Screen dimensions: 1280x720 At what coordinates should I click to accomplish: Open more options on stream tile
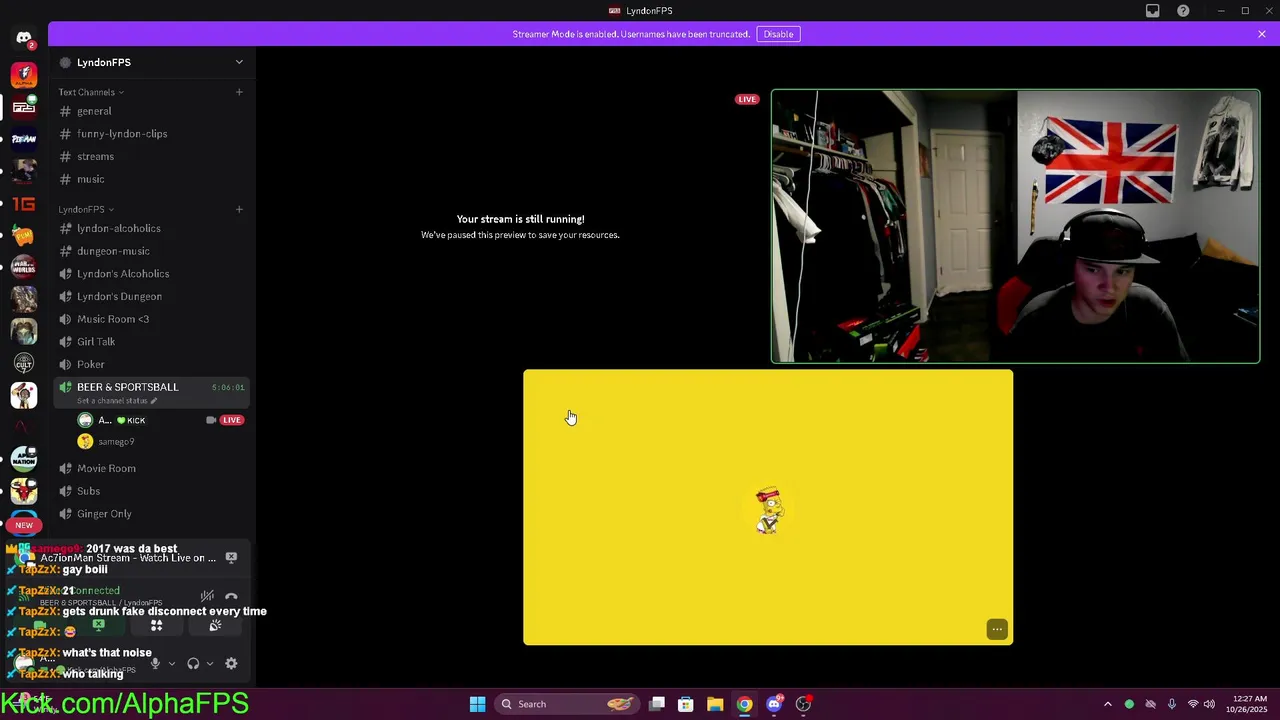(x=997, y=629)
